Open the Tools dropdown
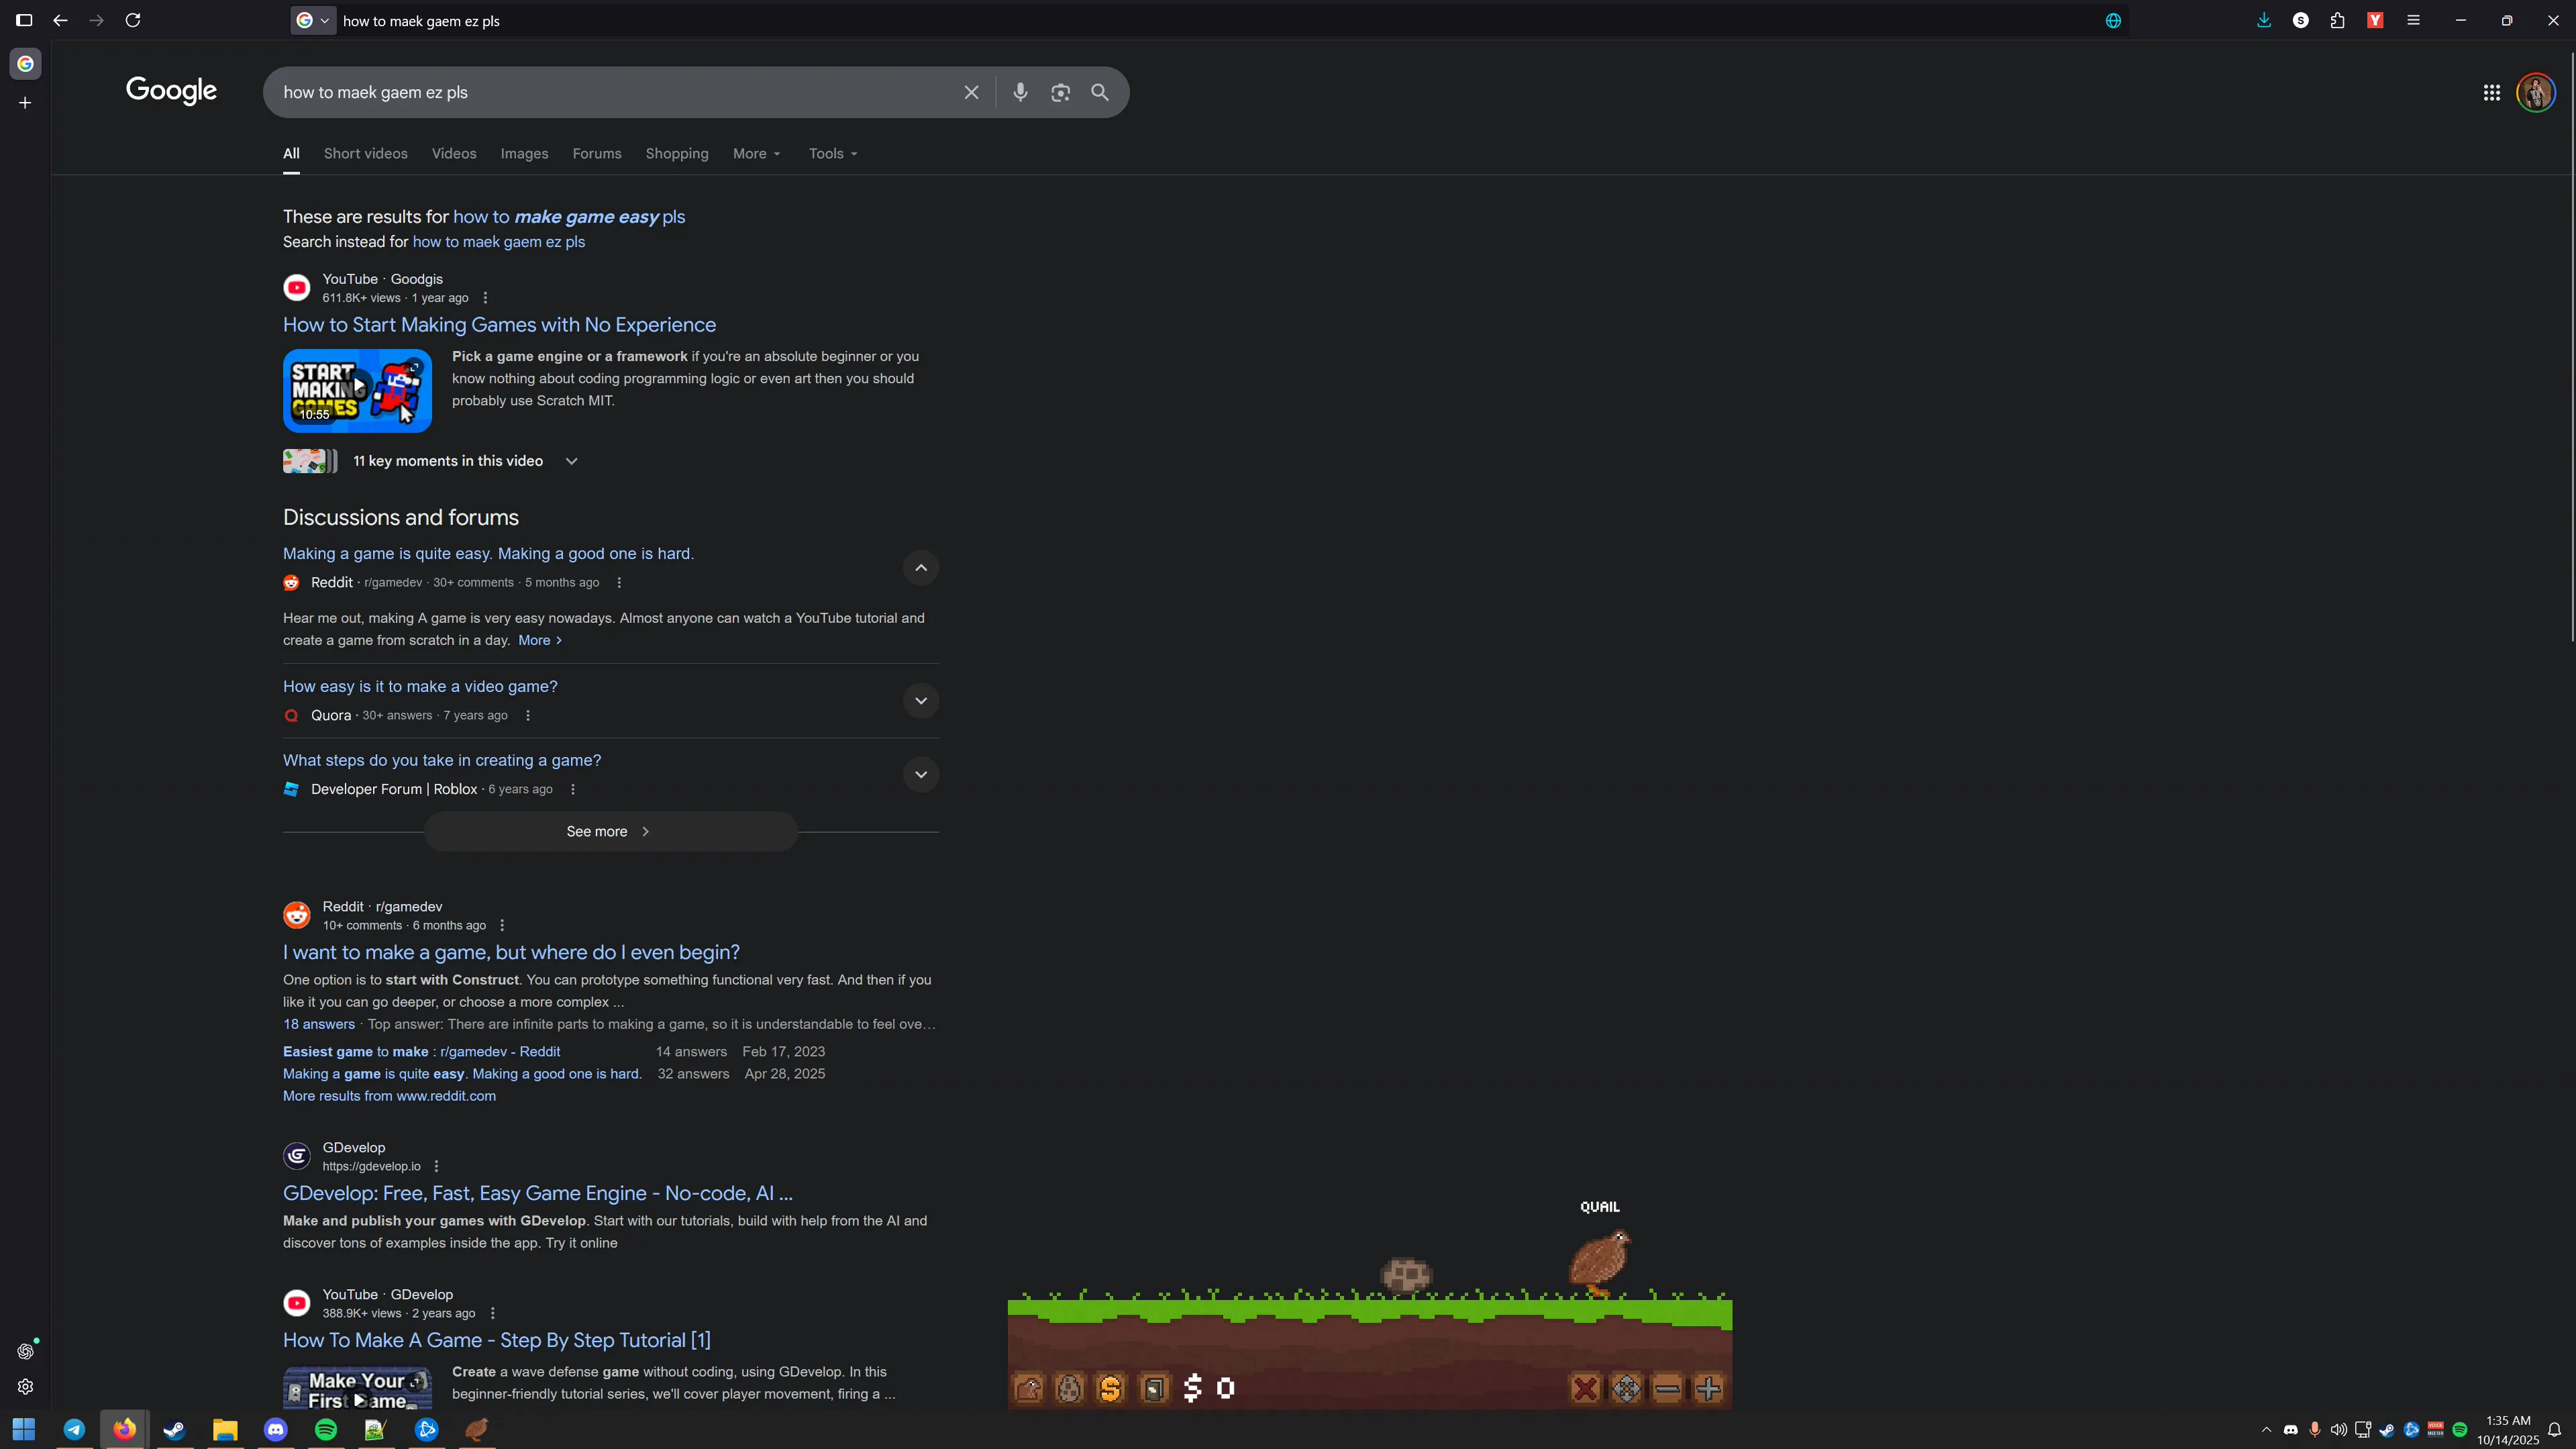Image resolution: width=2576 pixels, height=1449 pixels. (833, 154)
